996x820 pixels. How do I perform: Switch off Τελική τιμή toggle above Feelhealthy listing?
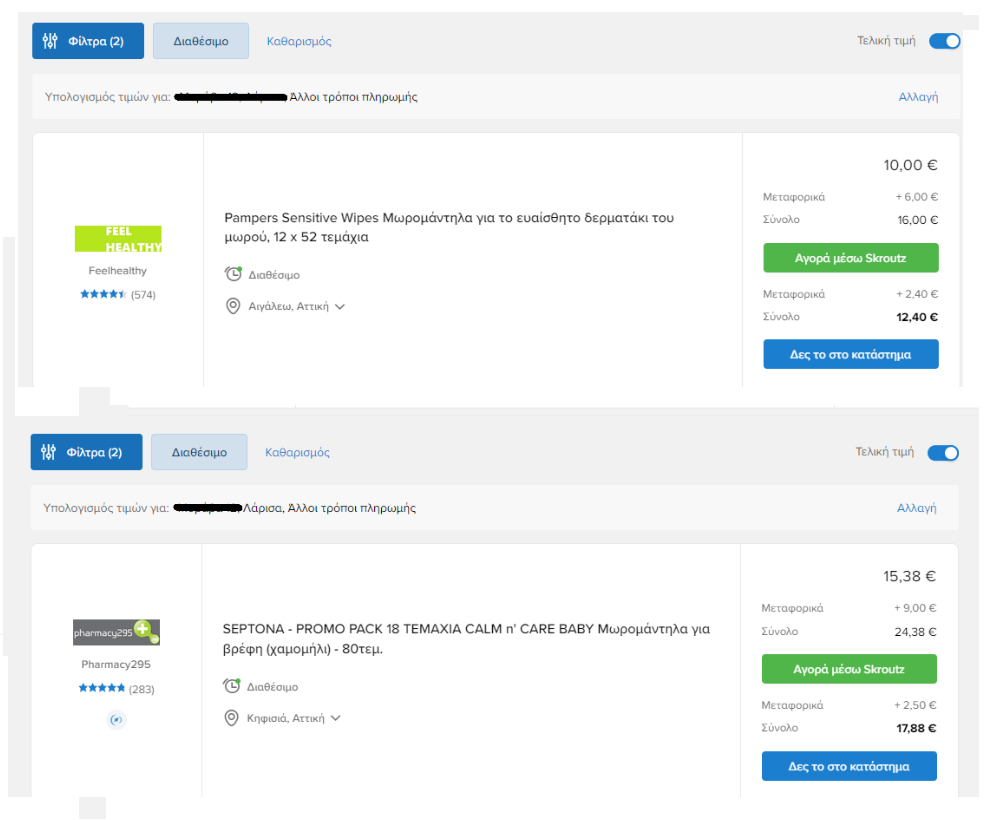[x=945, y=41]
